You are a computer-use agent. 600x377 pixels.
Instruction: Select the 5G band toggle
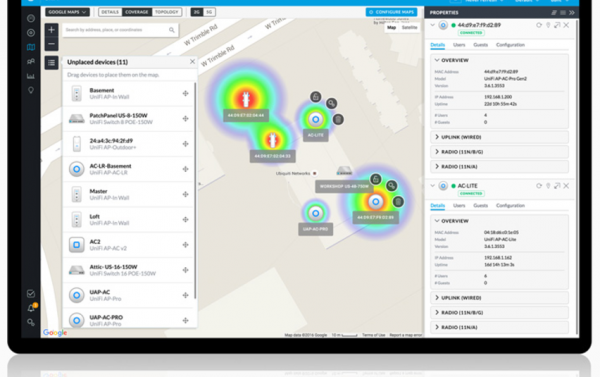pos(209,12)
